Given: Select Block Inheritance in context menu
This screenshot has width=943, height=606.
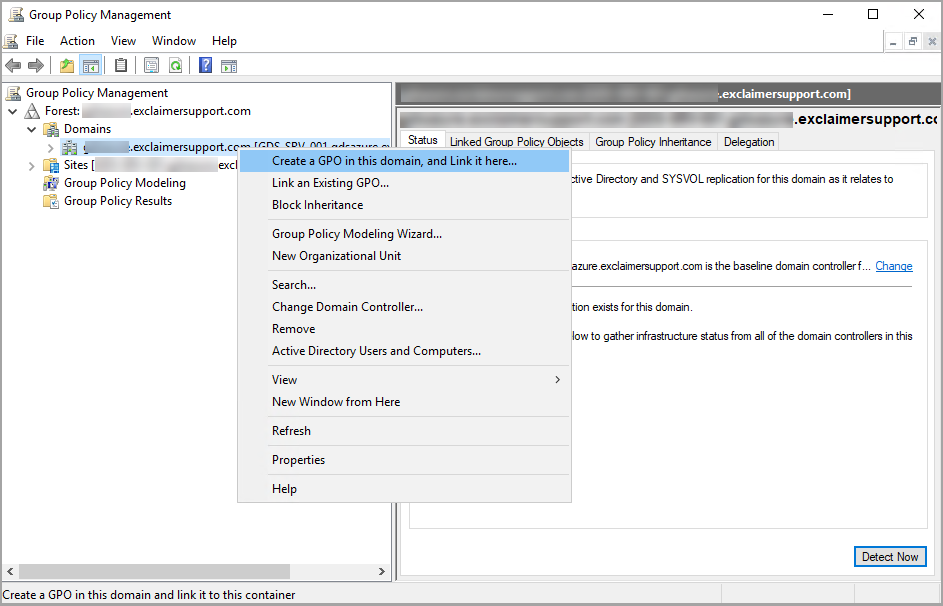Looking at the screenshot, I should click(x=317, y=205).
